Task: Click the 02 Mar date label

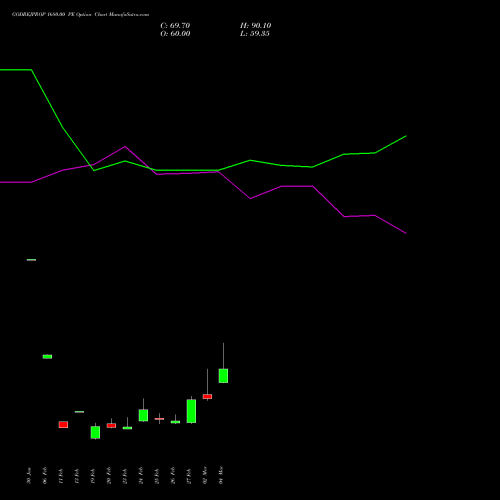Action: tap(205, 475)
